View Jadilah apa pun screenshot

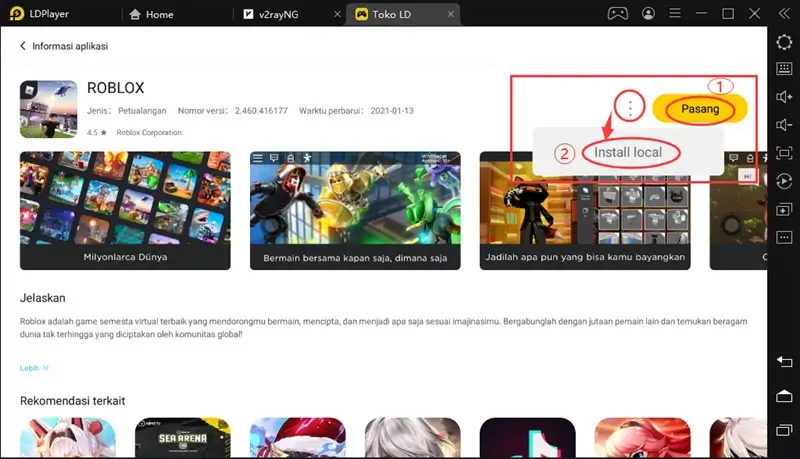pyautogui.click(x=585, y=210)
